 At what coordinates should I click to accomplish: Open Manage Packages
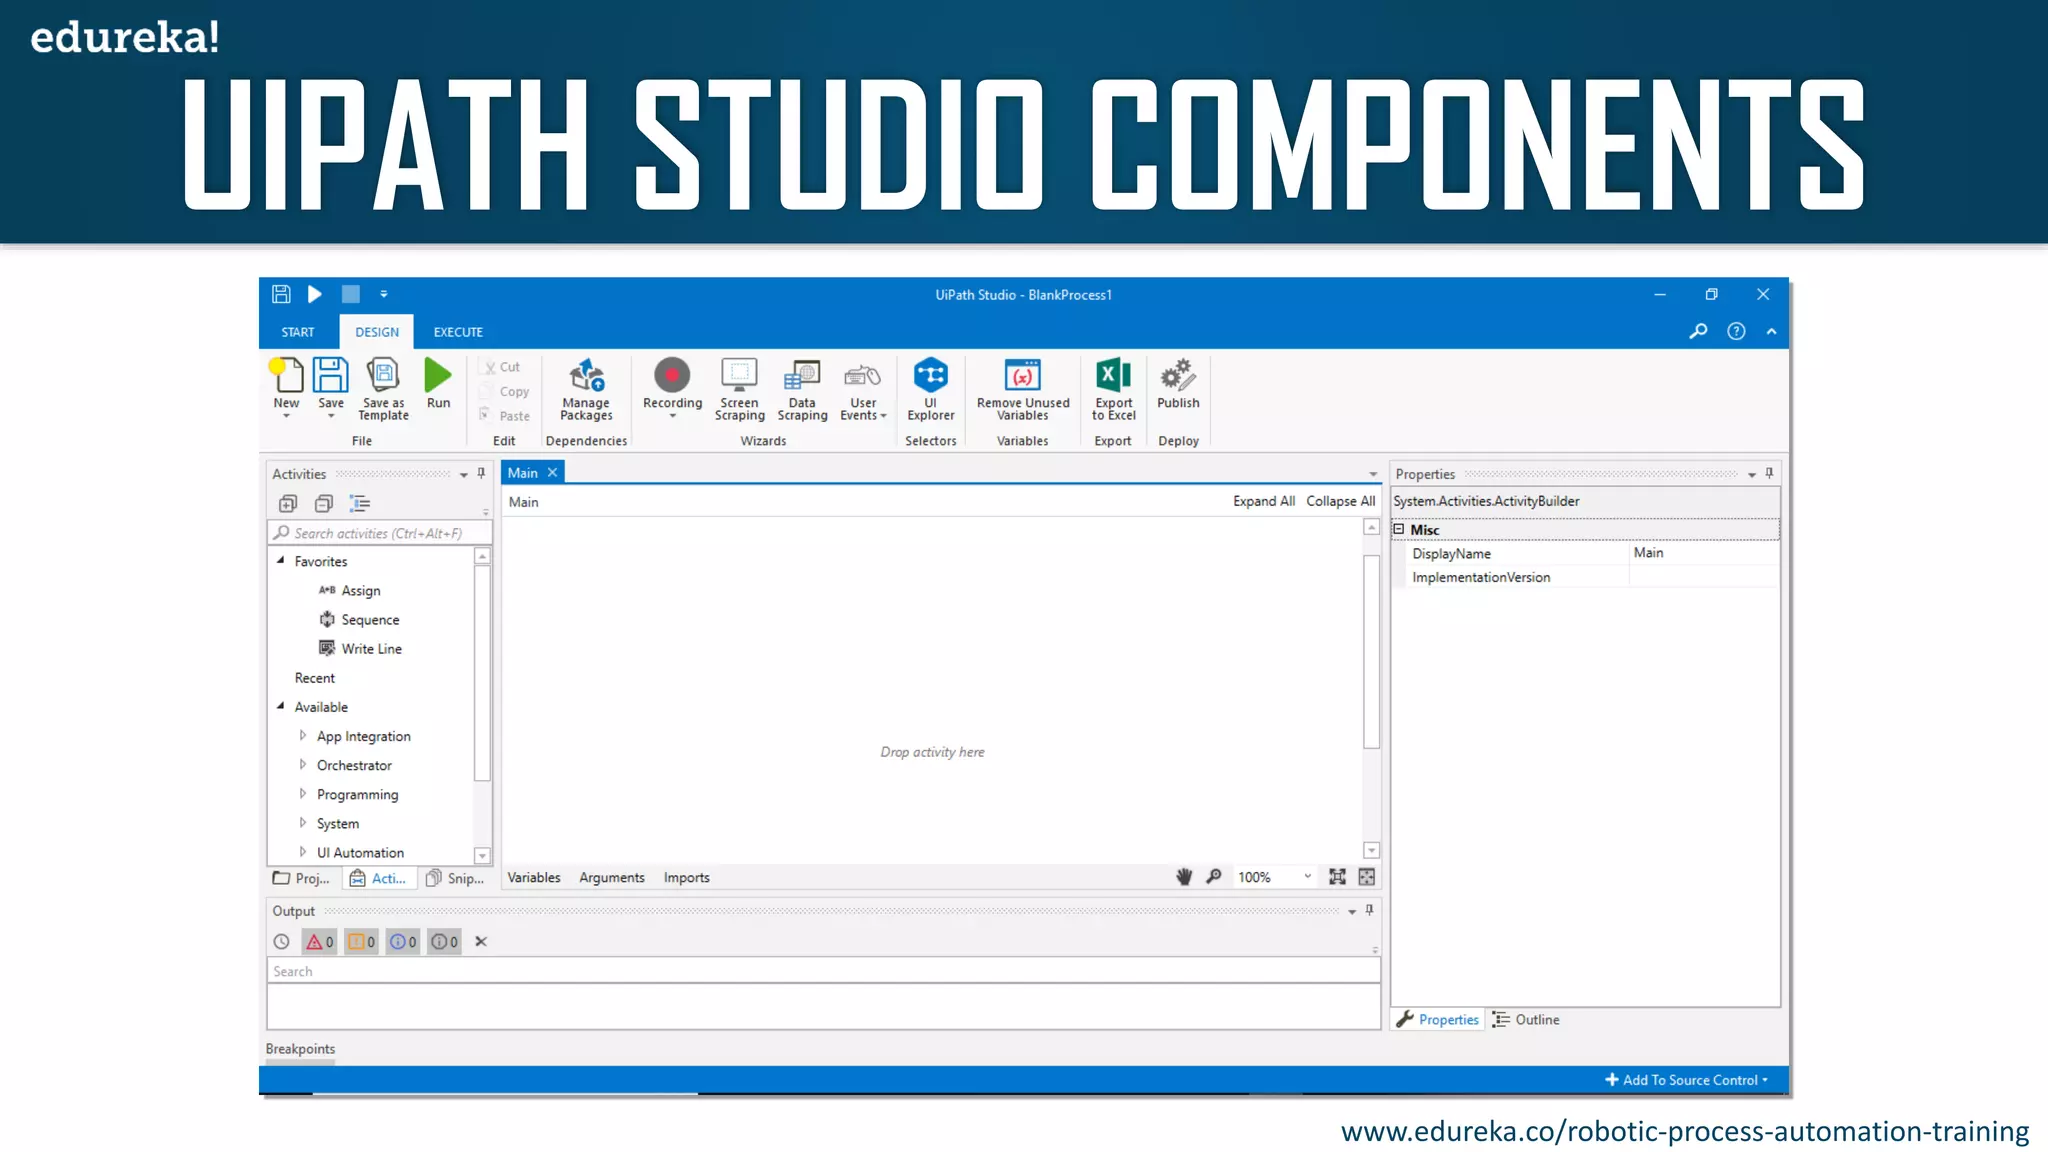586,376
